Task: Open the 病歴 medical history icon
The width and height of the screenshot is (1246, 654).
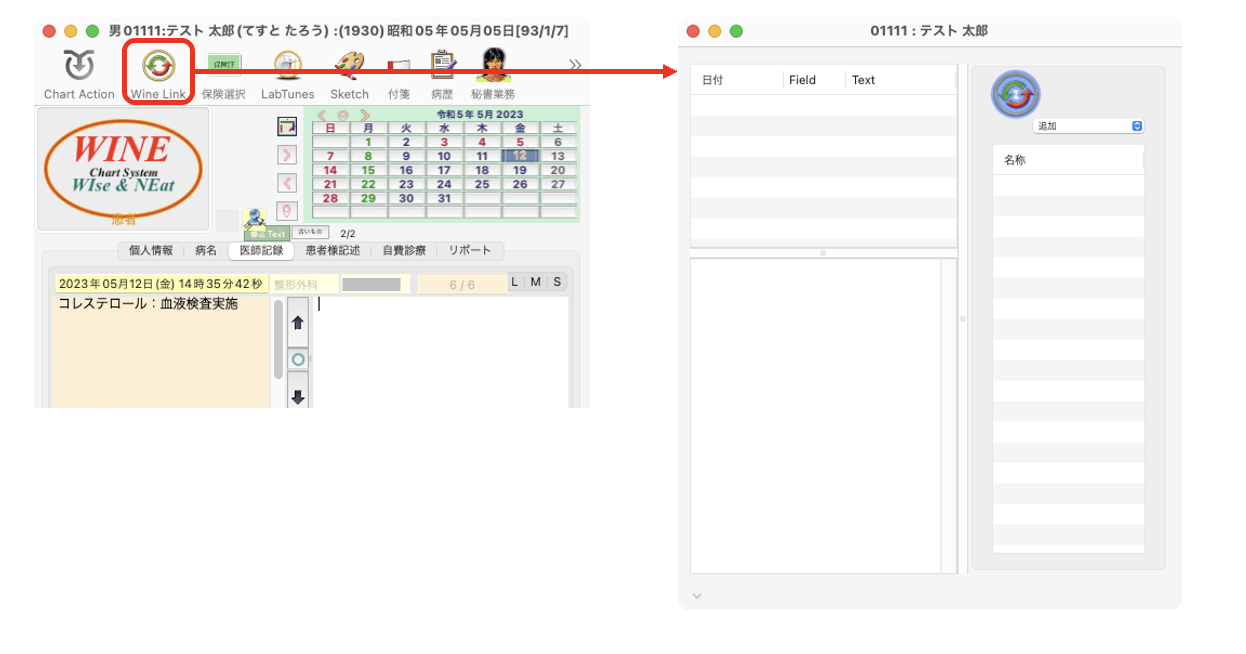Action: tap(442, 68)
